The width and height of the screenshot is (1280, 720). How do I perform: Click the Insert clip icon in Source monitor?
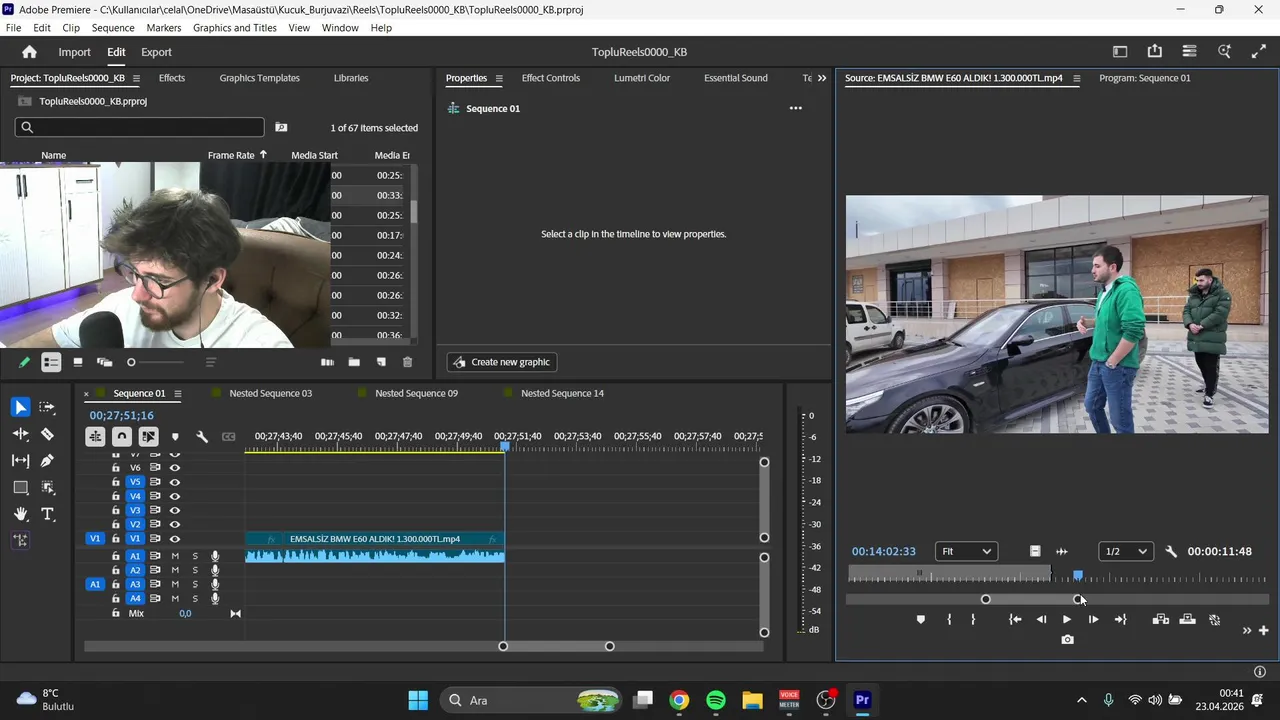(x=1160, y=620)
